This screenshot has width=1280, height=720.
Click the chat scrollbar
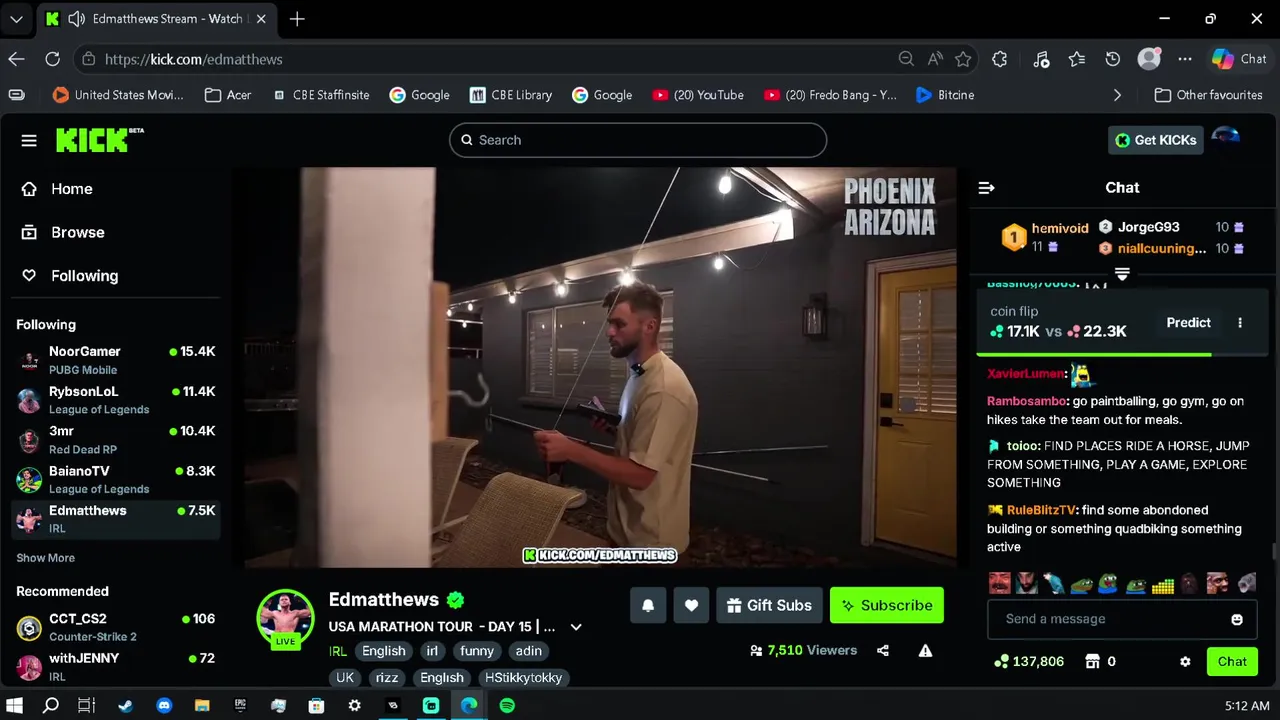point(1273,552)
